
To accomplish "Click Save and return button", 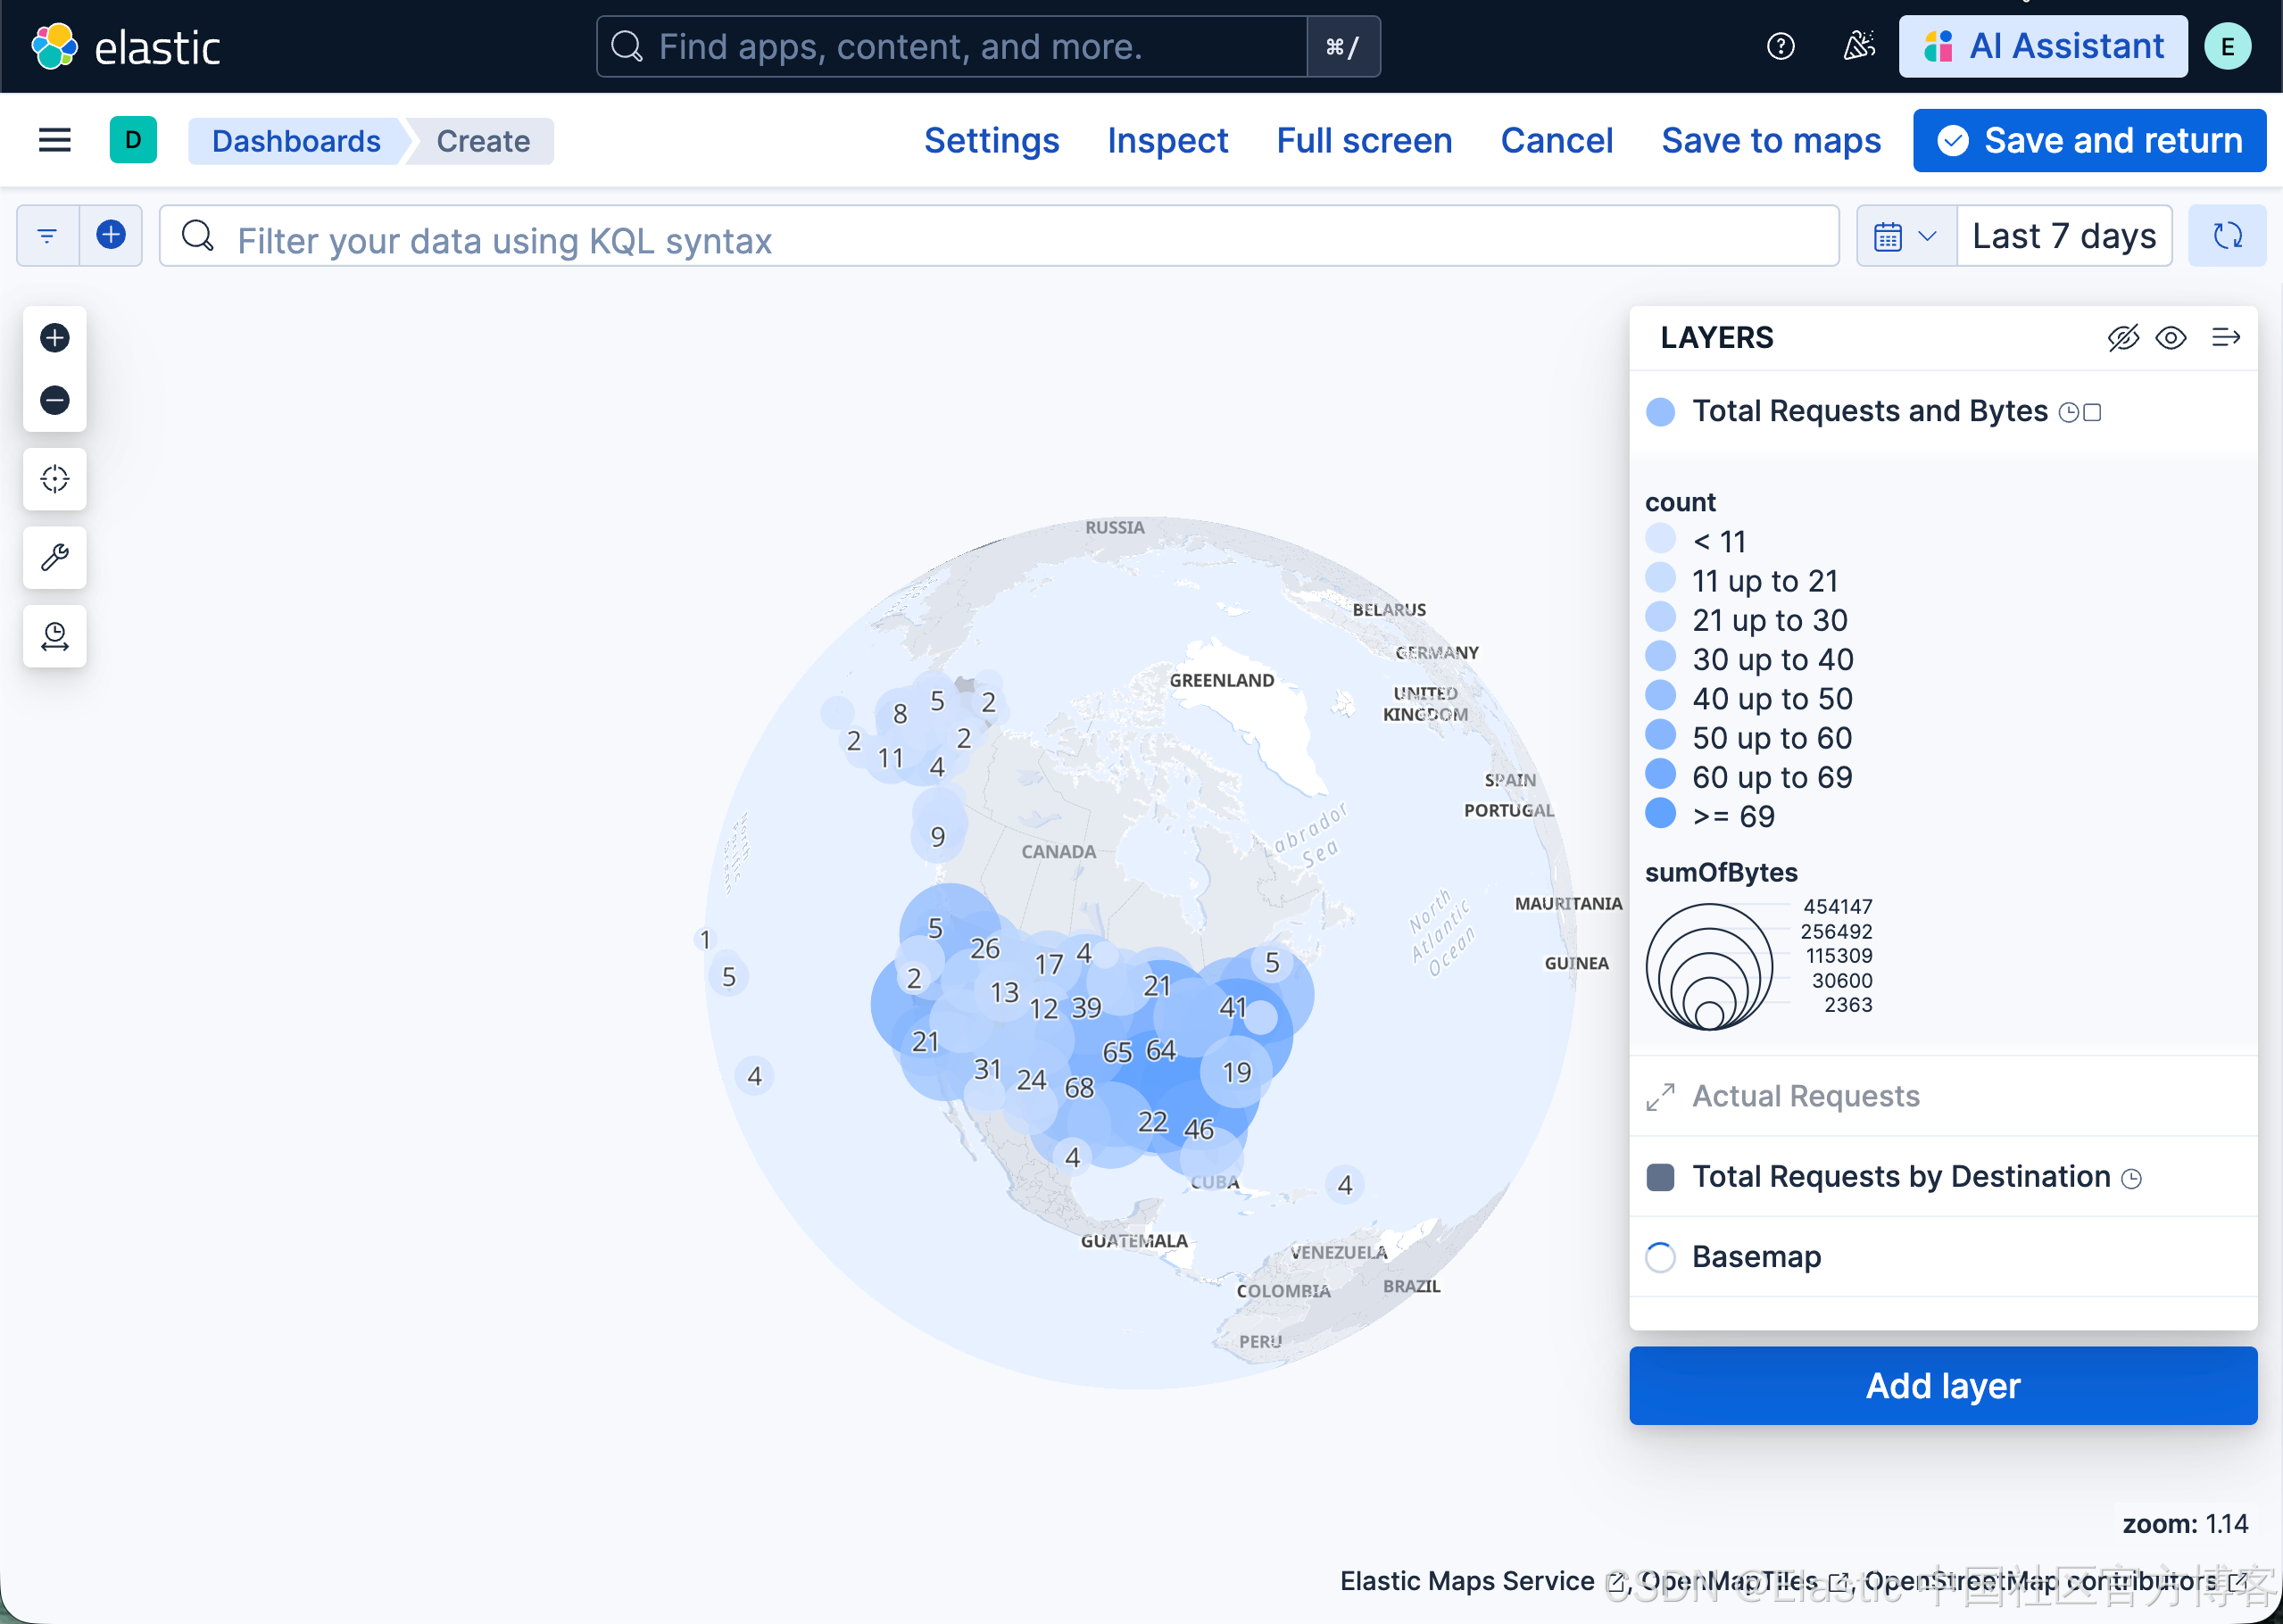I will 2089,141.
